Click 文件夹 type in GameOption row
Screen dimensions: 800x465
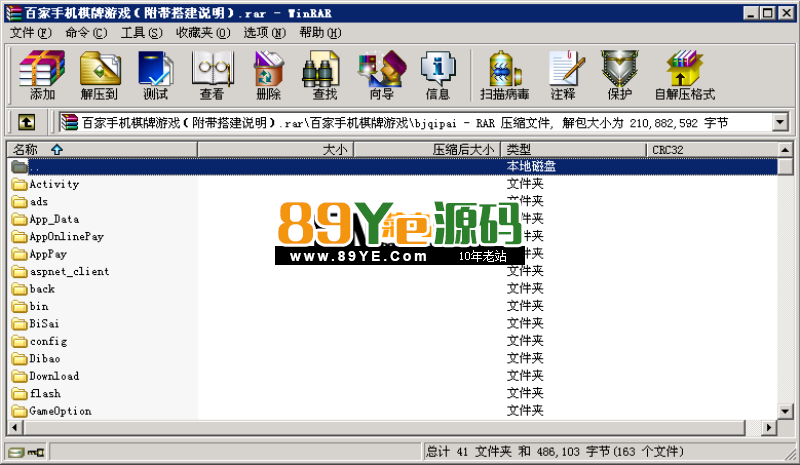[x=525, y=411]
